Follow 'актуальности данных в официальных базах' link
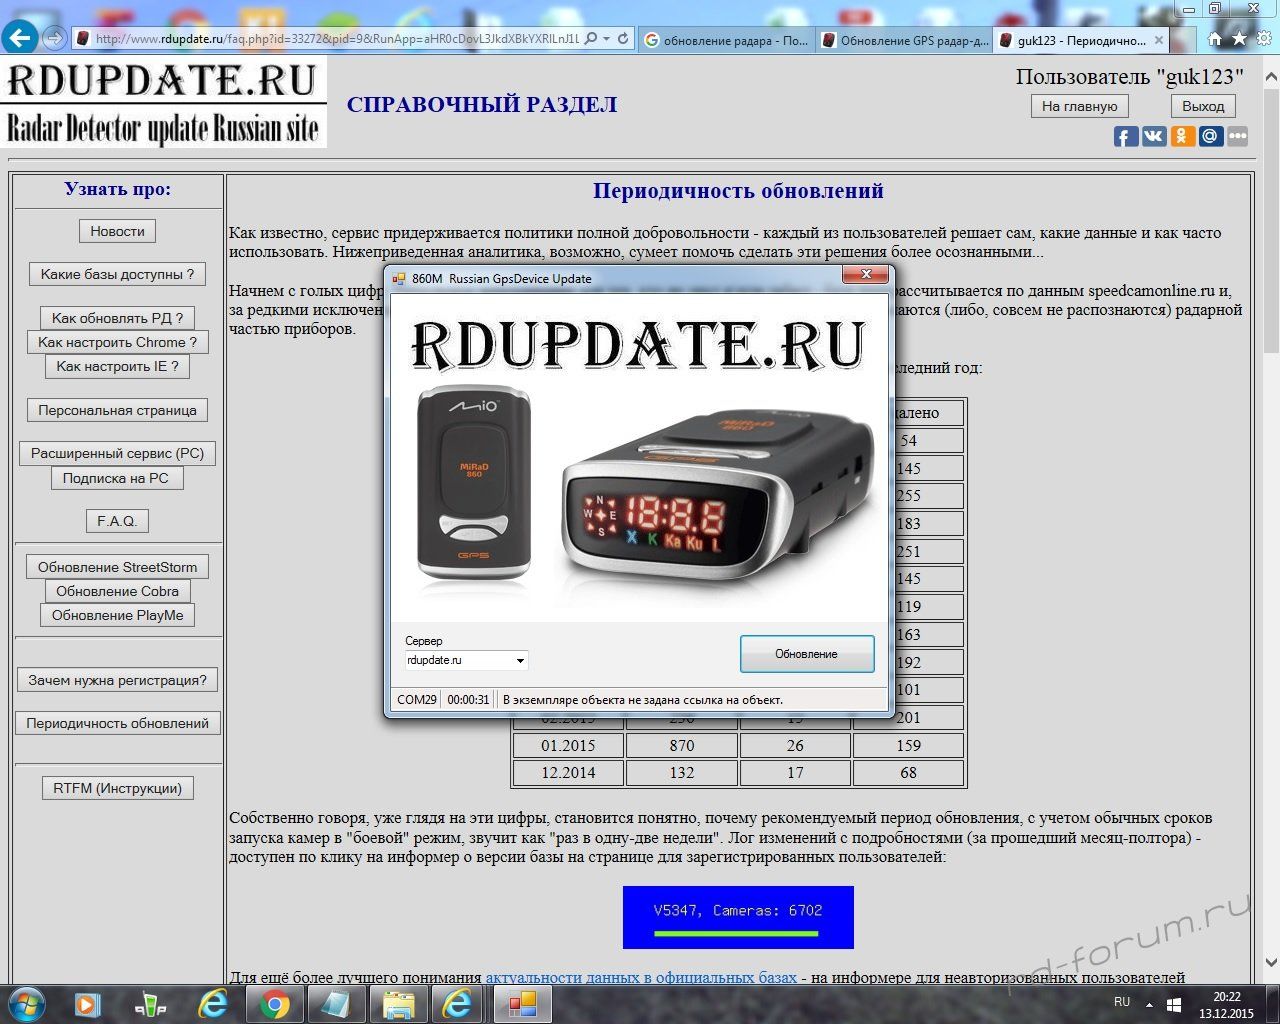The image size is (1280, 1024). (641, 977)
